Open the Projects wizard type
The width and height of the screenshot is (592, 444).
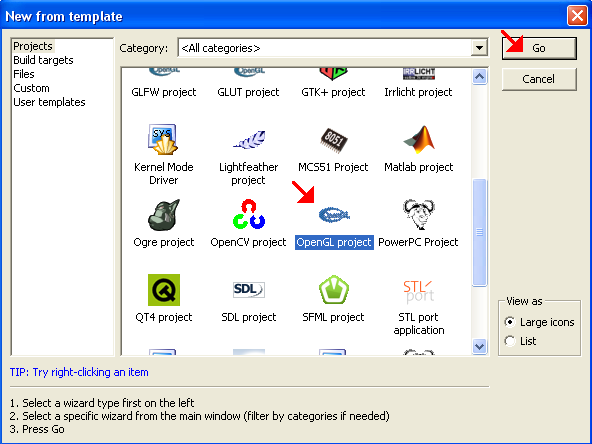coord(33,46)
